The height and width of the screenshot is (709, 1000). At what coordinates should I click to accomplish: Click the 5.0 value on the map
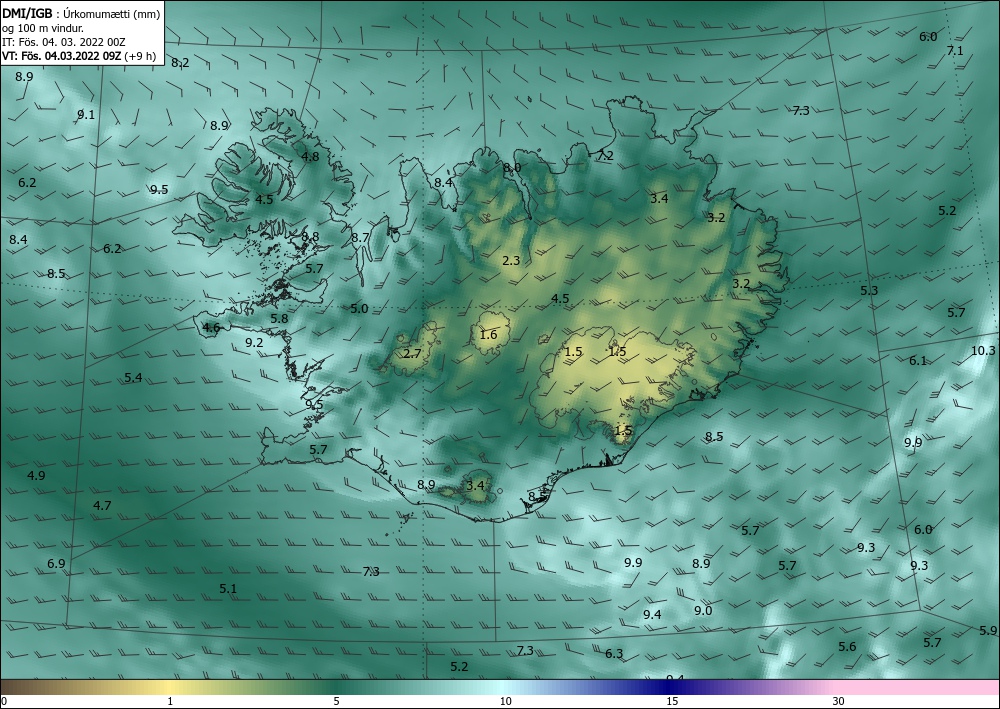pyautogui.click(x=359, y=309)
